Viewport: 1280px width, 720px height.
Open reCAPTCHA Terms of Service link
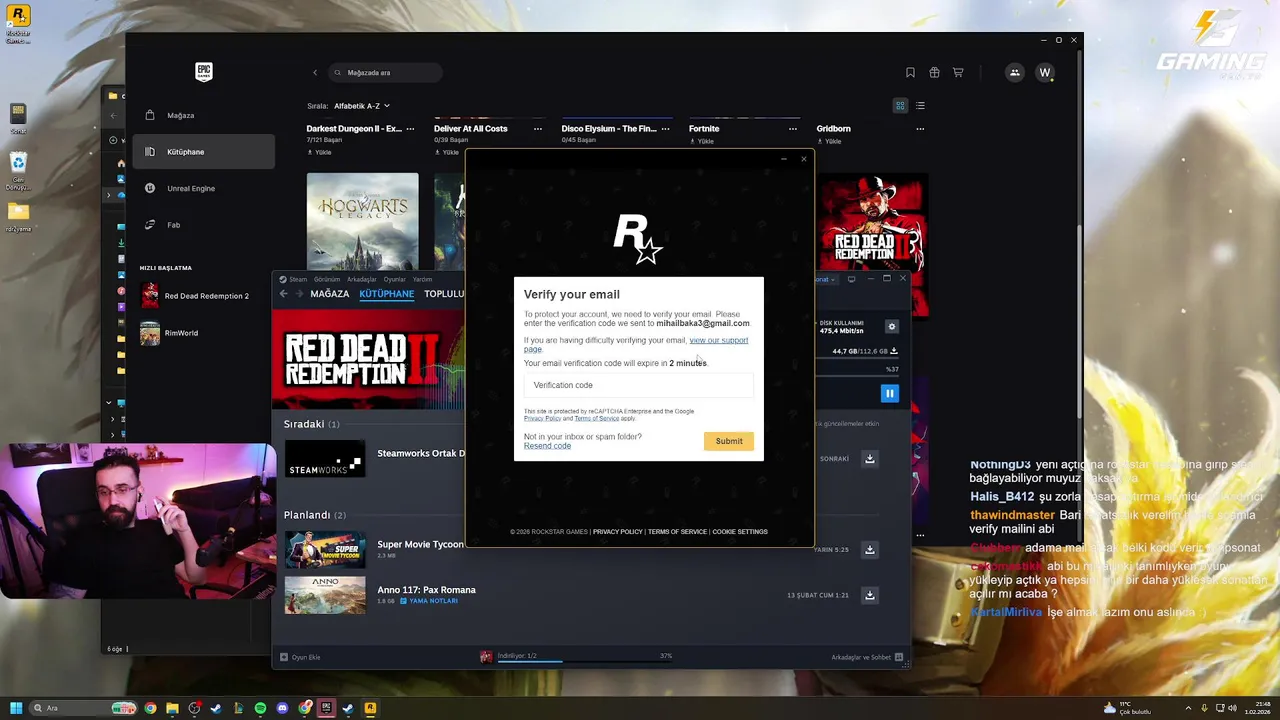tap(596, 418)
